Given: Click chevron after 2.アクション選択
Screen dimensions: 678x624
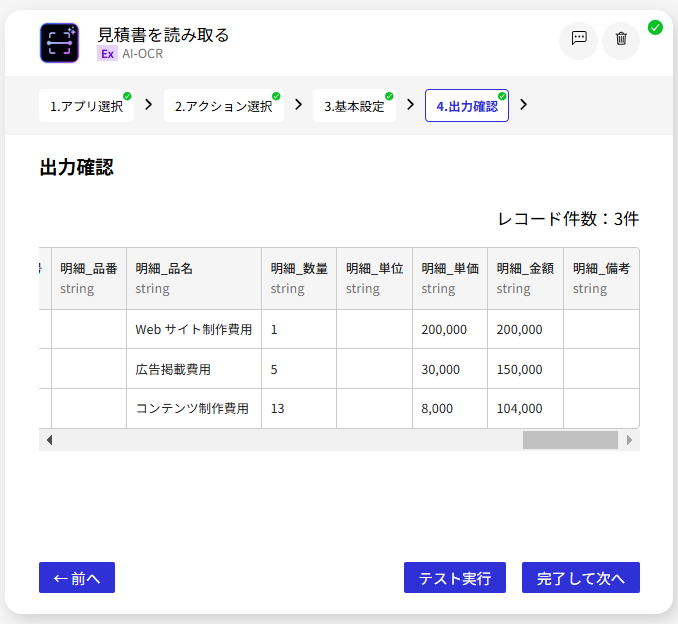Looking at the screenshot, I should point(298,105).
